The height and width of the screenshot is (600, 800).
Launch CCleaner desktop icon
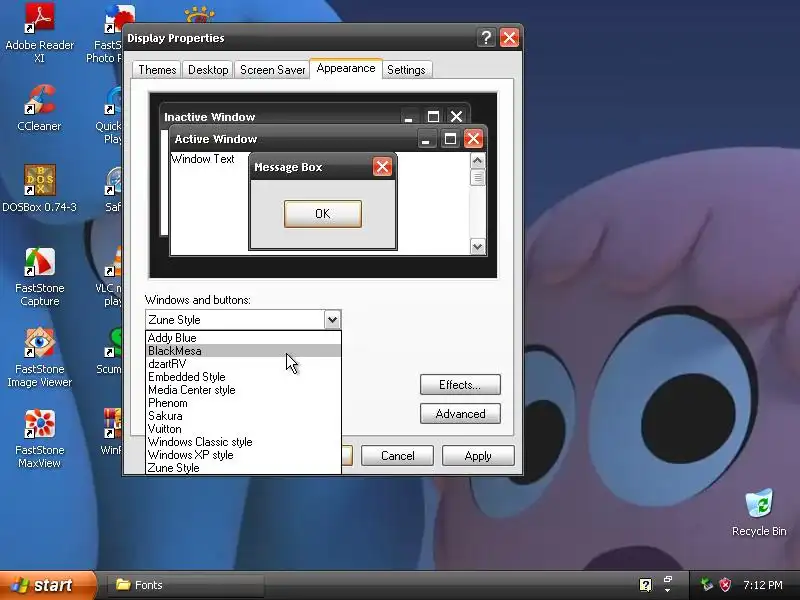tap(39, 108)
